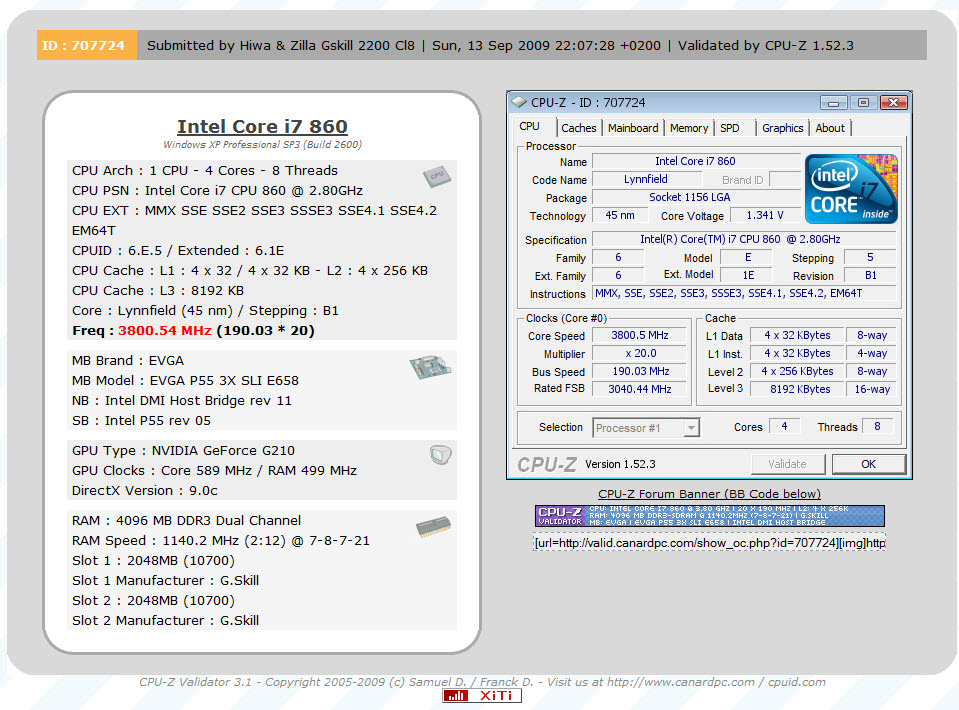Click the 16-way associativity value
This screenshot has height=710, width=959.
872,389
